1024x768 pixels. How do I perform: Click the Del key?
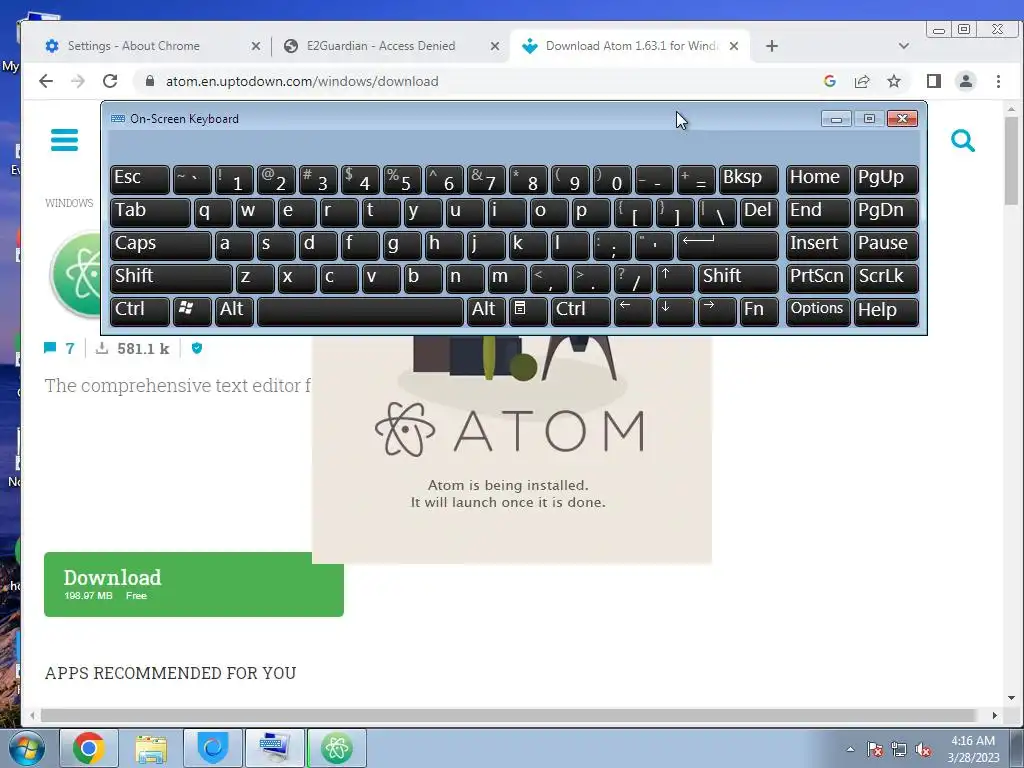[x=759, y=213]
